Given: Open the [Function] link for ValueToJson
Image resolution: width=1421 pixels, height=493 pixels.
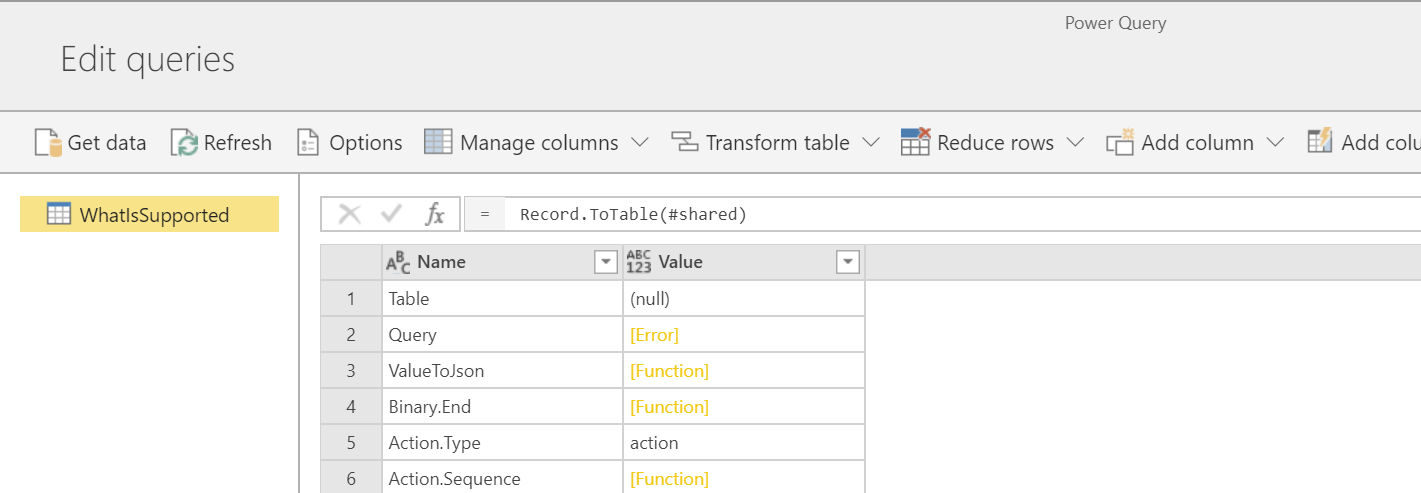Looking at the screenshot, I should pyautogui.click(x=669, y=371).
